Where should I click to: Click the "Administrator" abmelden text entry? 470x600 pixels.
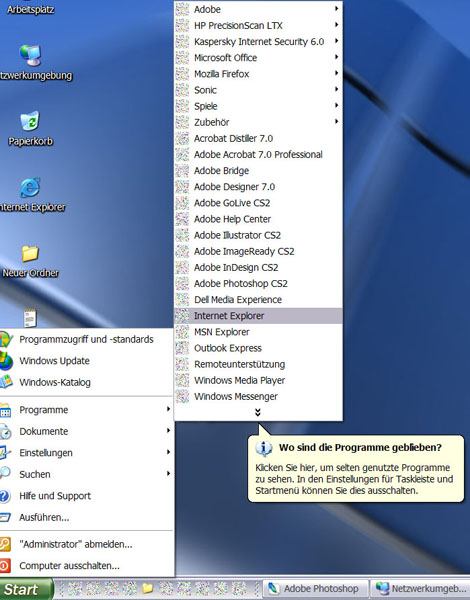pos(76,544)
